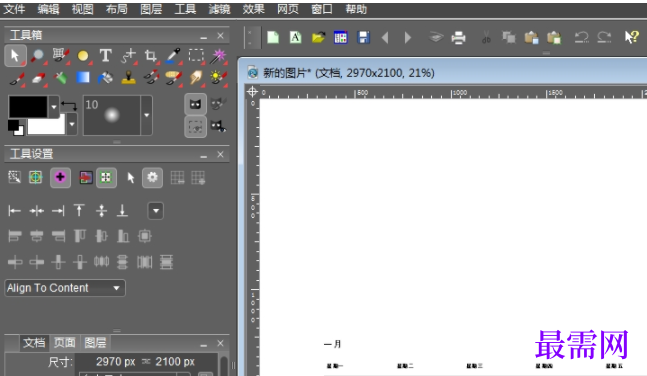Click the Next page right arrow
Image resolution: width=647 pixels, height=376 pixels.
[x=408, y=38]
